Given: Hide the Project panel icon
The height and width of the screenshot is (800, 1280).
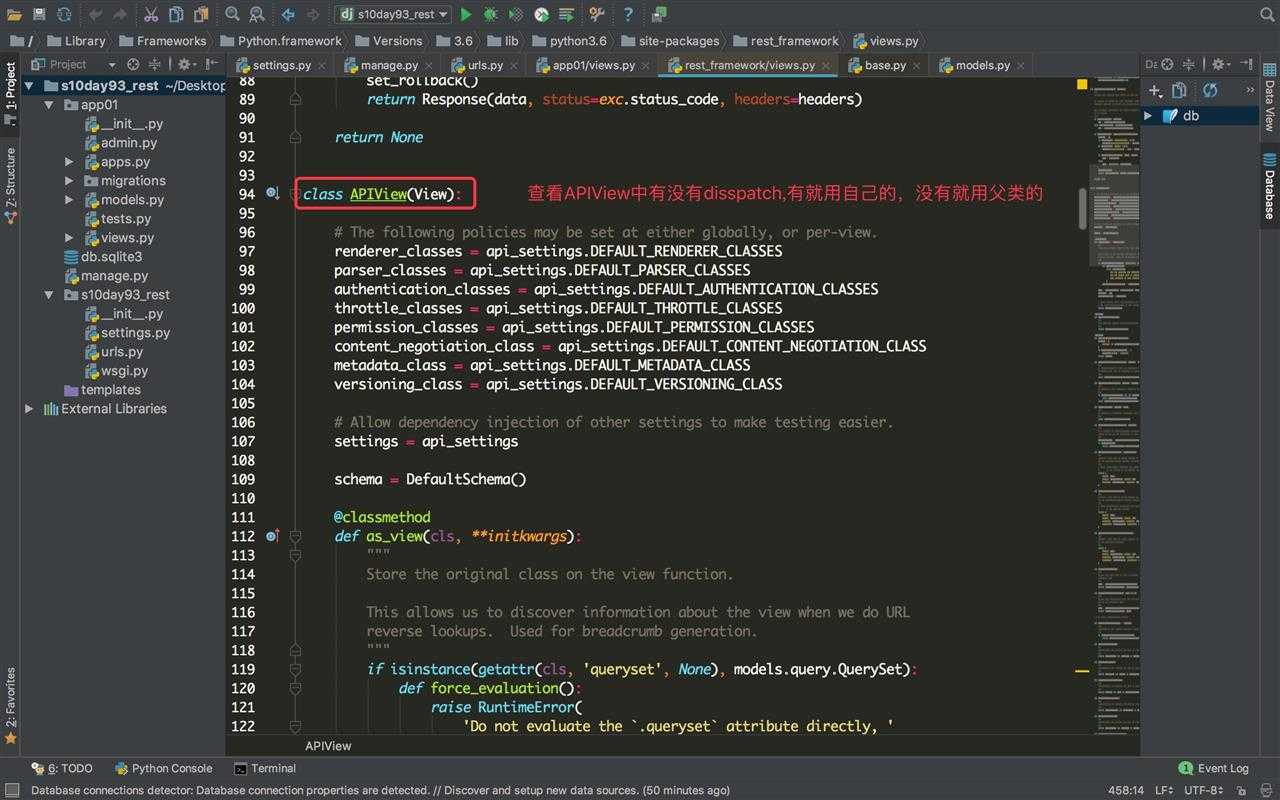Looking at the screenshot, I should tap(212, 64).
